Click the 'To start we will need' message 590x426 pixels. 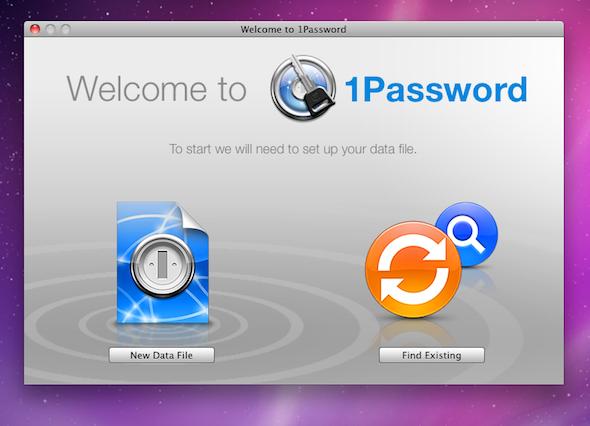click(293, 149)
